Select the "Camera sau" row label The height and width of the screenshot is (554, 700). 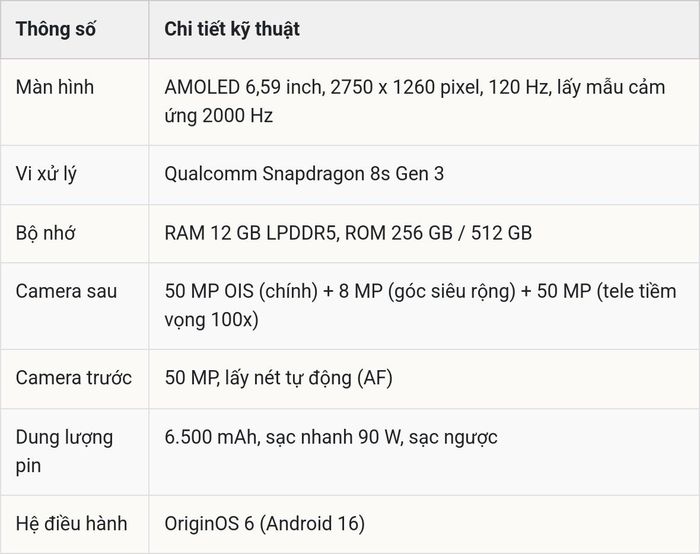coord(67,291)
